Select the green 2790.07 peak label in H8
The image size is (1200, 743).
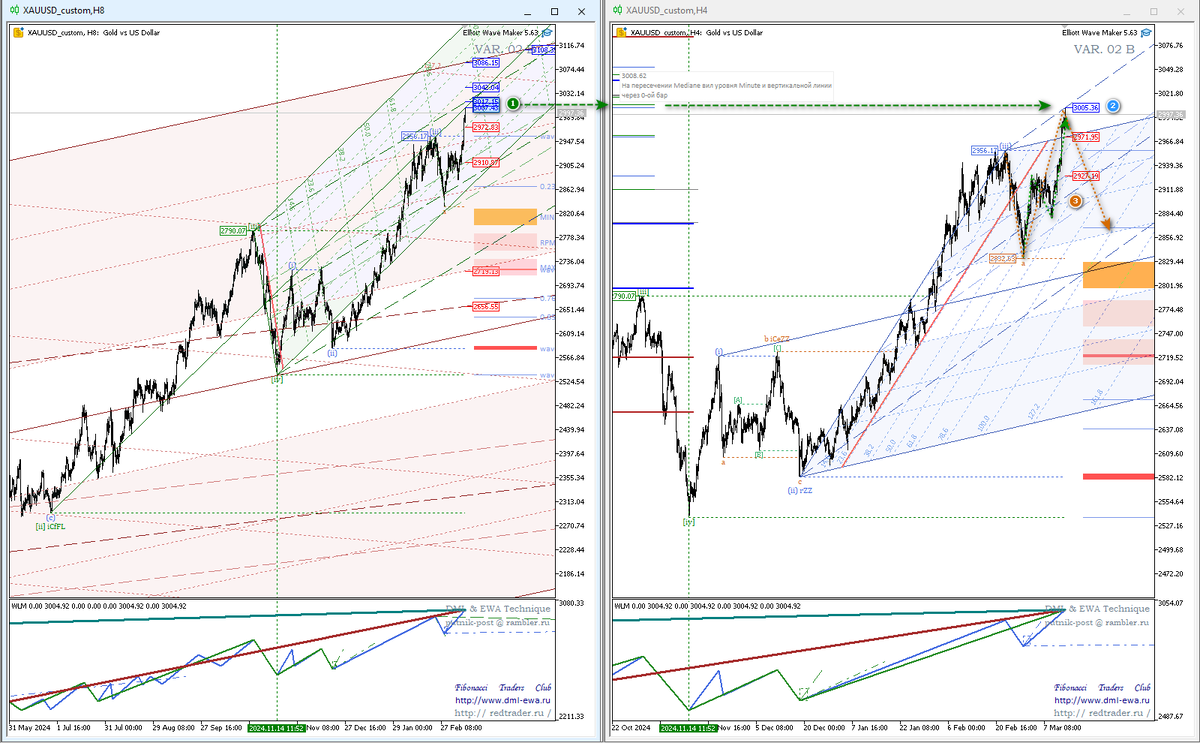(234, 231)
